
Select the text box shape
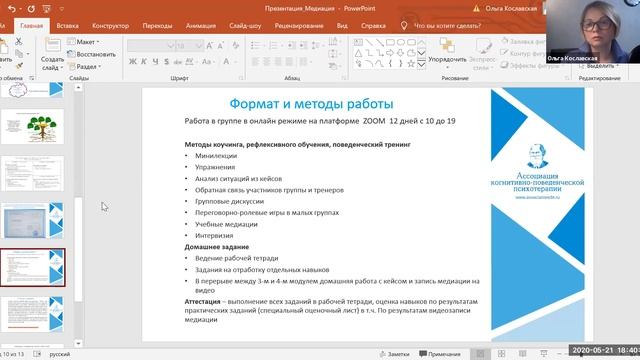coord(358,42)
